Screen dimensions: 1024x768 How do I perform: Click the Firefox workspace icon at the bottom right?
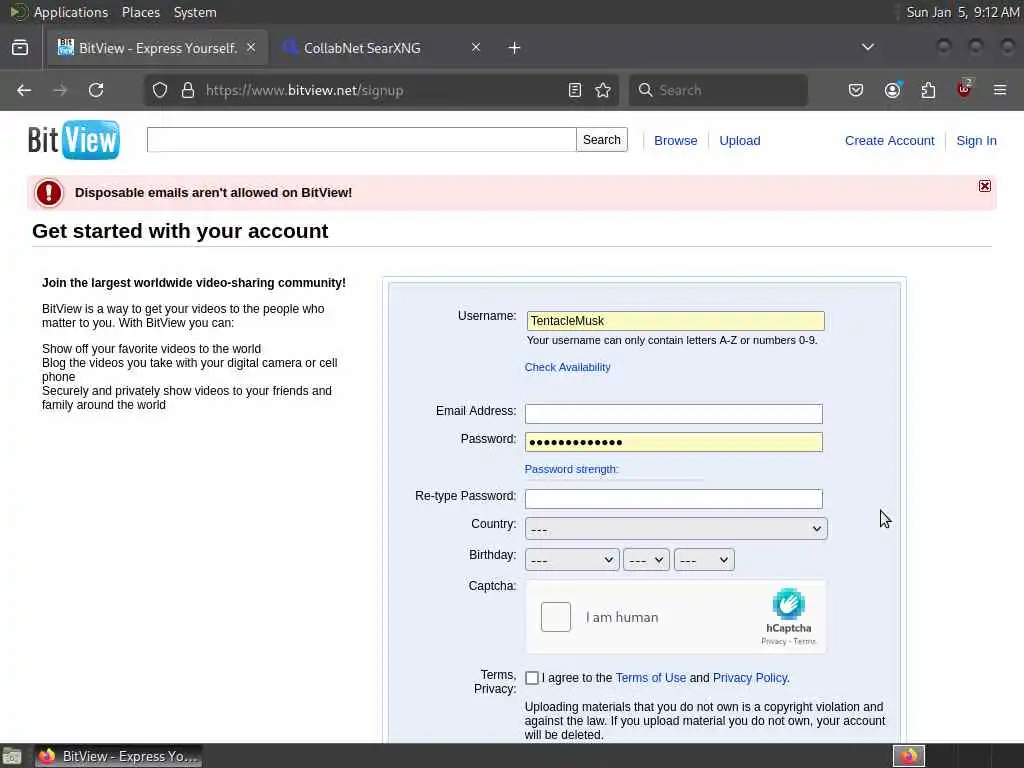point(909,756)
